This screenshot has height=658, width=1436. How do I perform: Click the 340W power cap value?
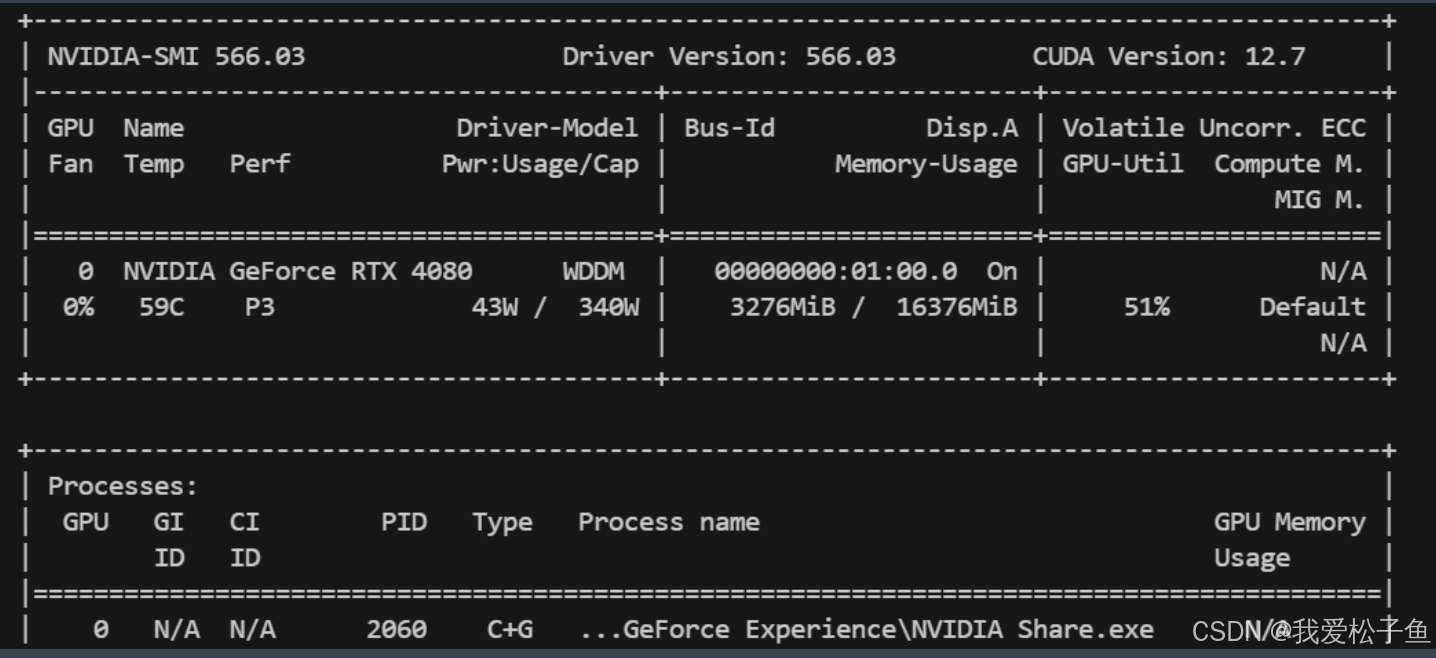tap(608, 307)
